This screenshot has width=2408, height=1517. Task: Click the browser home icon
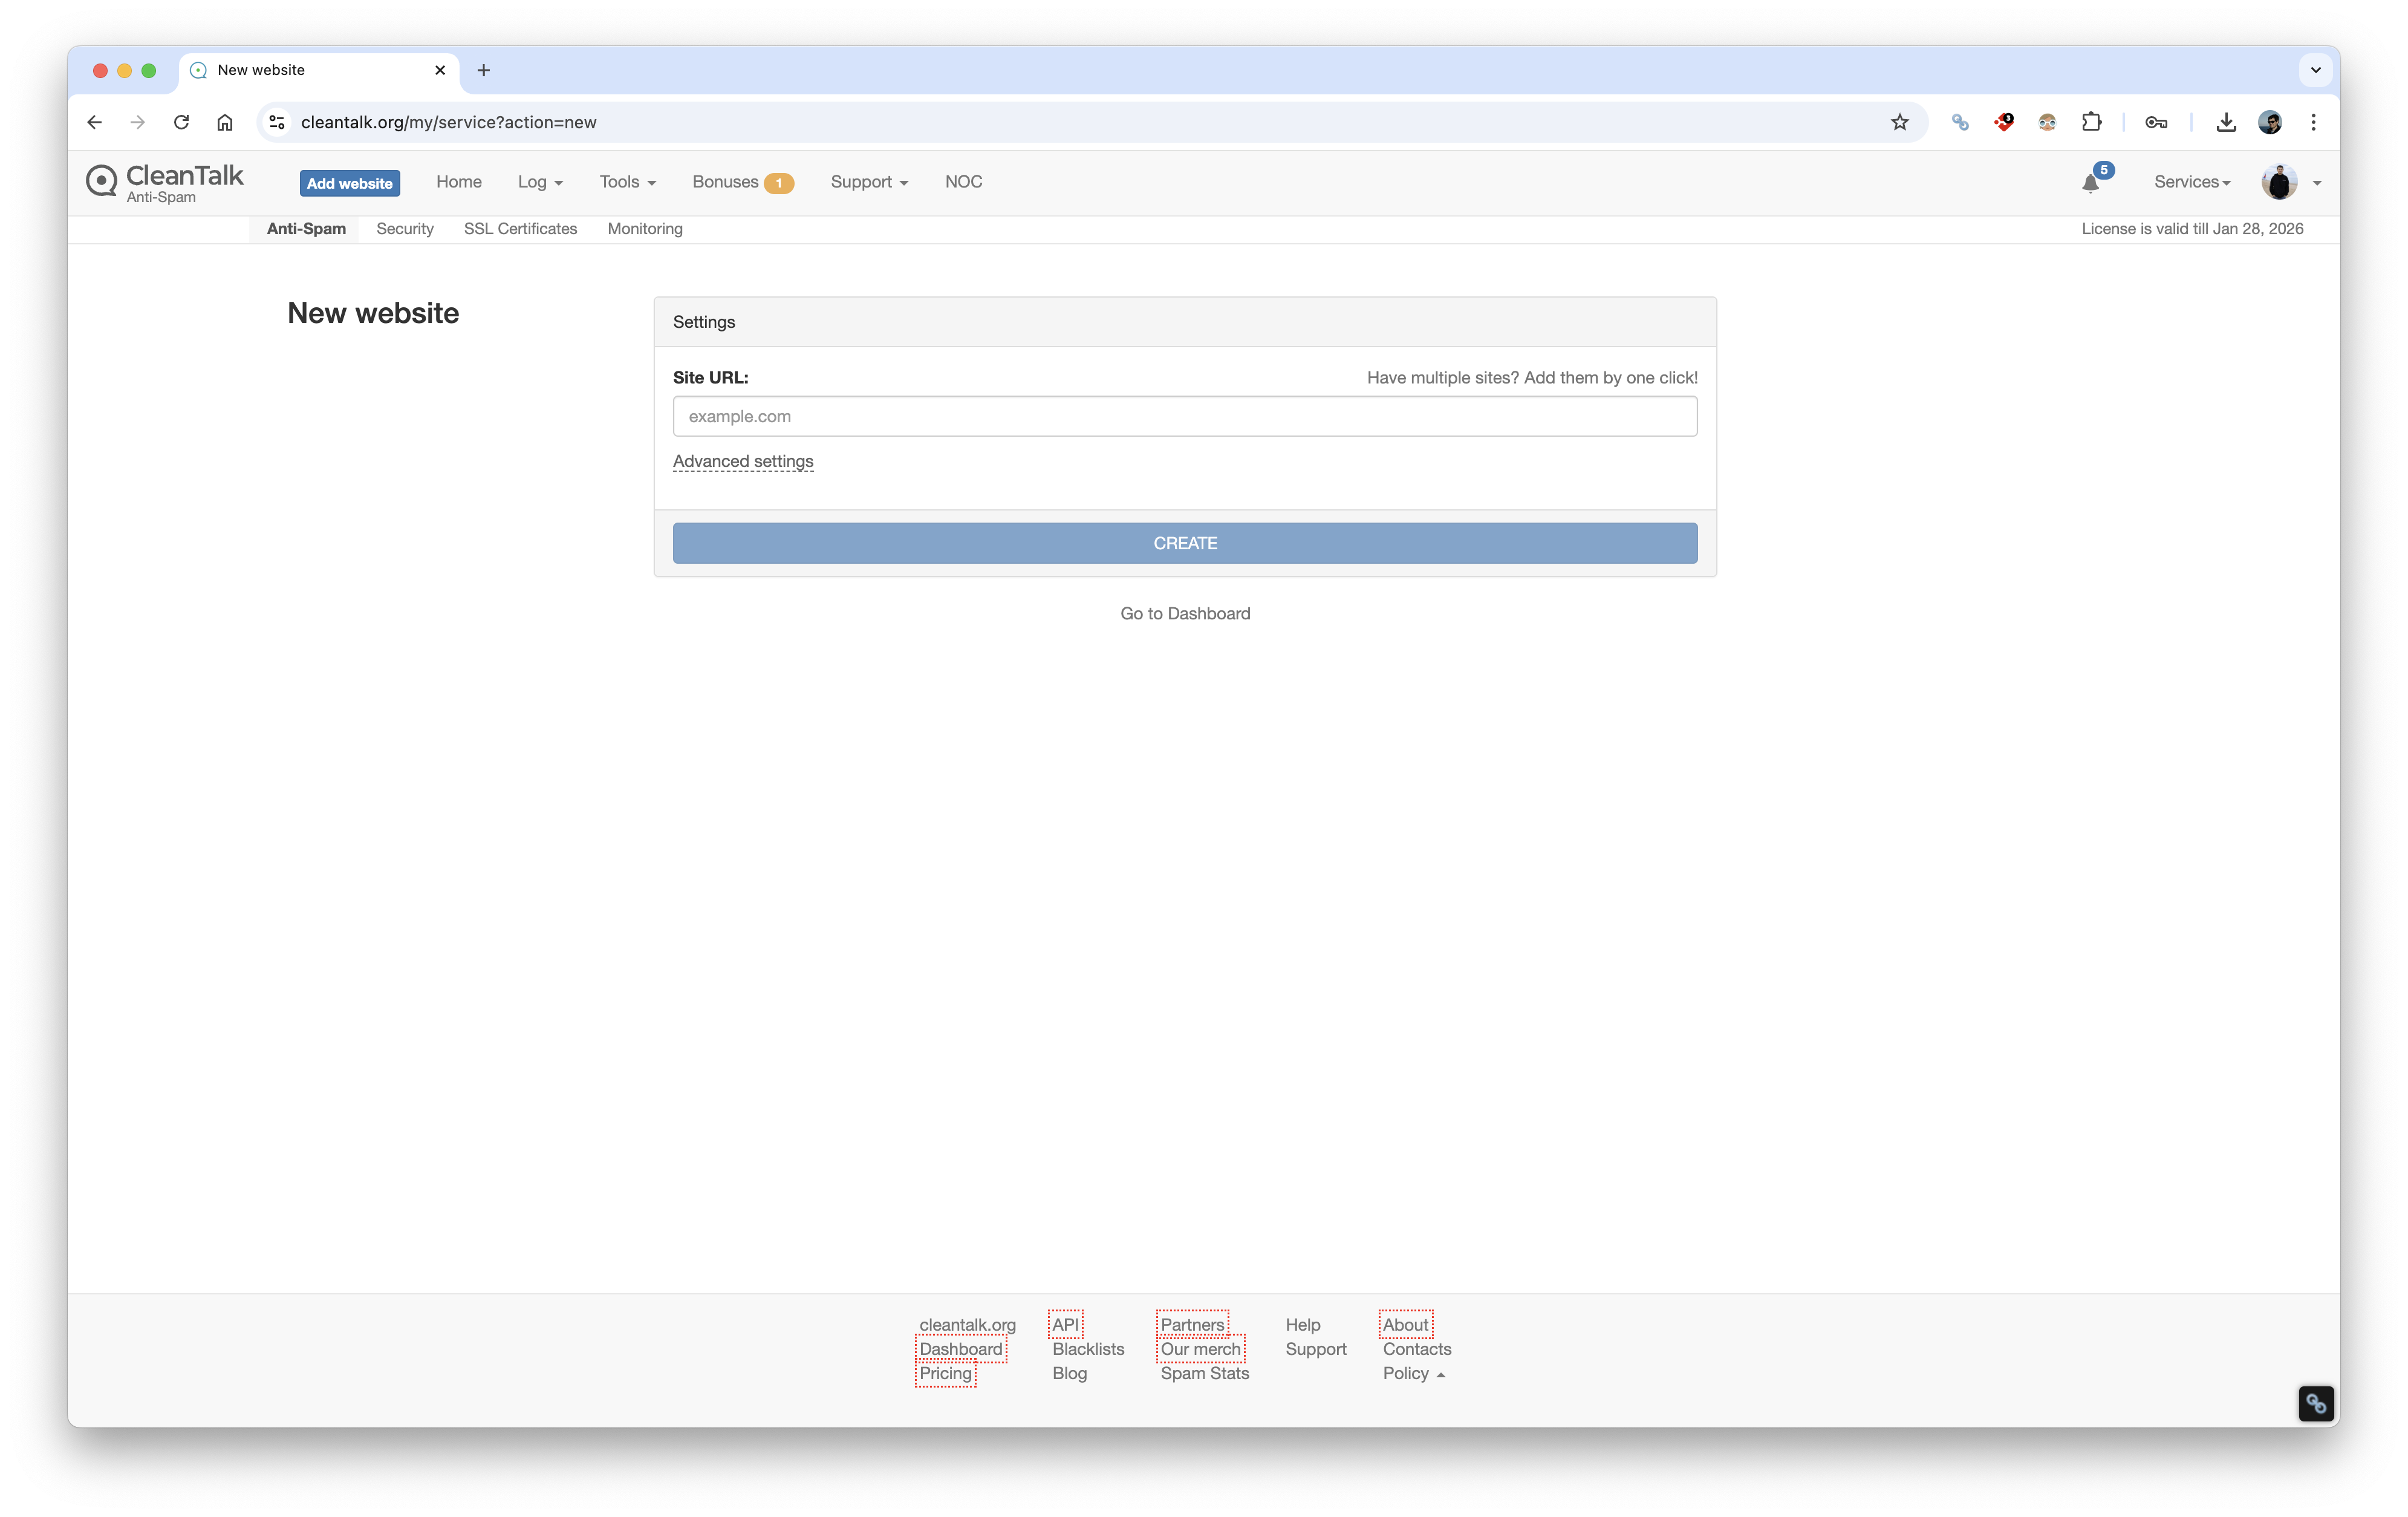(x=225, y=122)
